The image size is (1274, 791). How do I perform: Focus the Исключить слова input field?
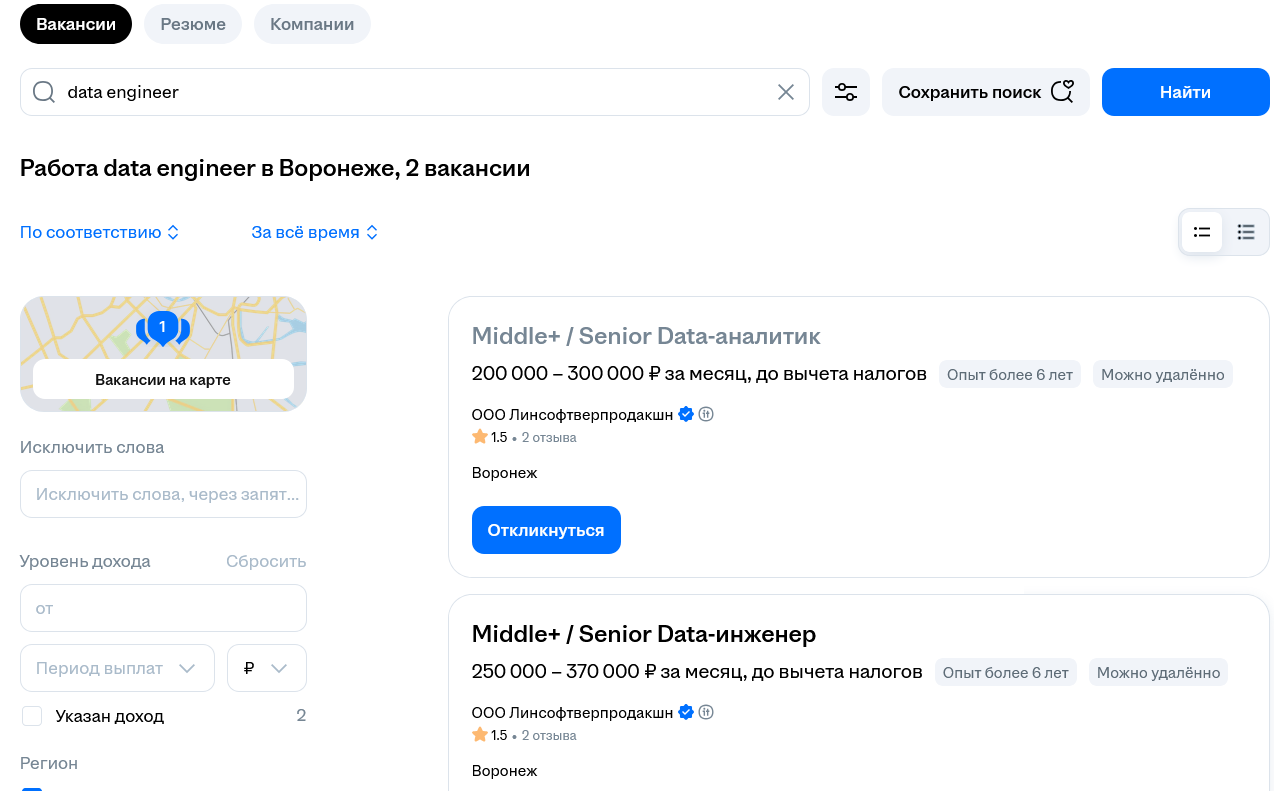pos(163,494)
